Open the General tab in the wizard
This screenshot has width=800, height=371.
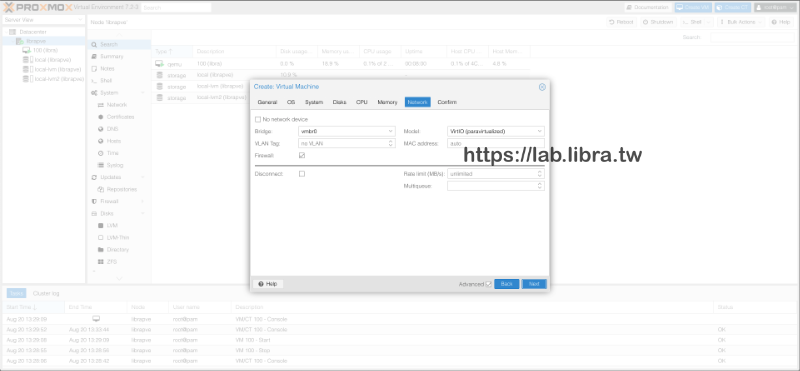(x=267, y=102)
